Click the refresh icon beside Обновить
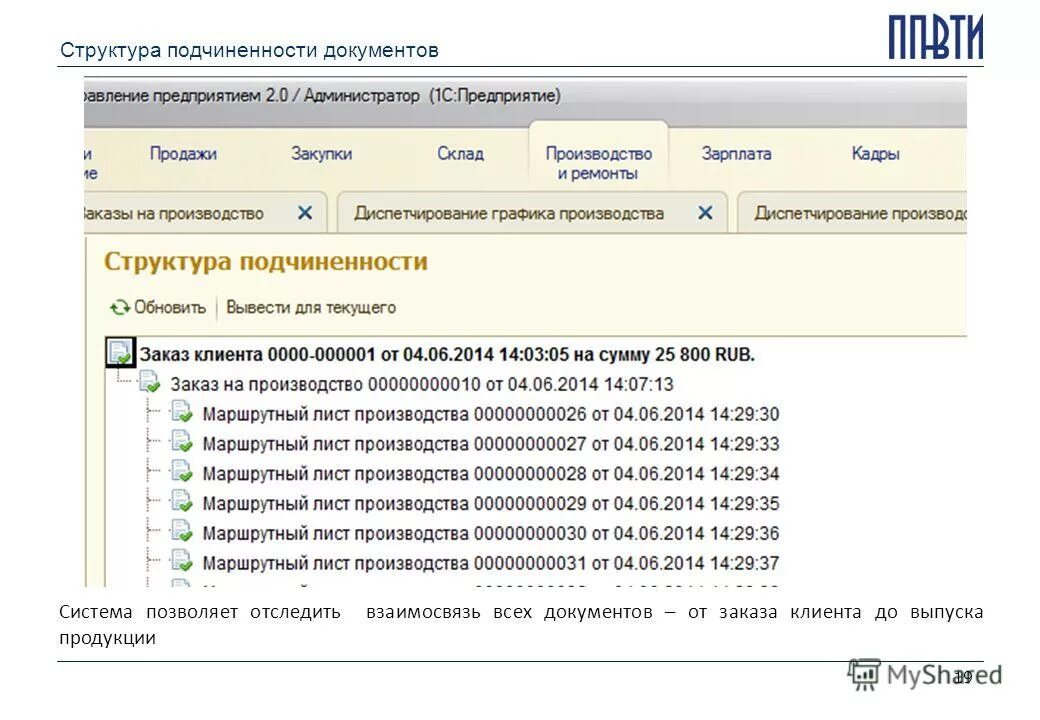Image resolution: width=1040 pixels, height=720 pixels. coord(118,307)
